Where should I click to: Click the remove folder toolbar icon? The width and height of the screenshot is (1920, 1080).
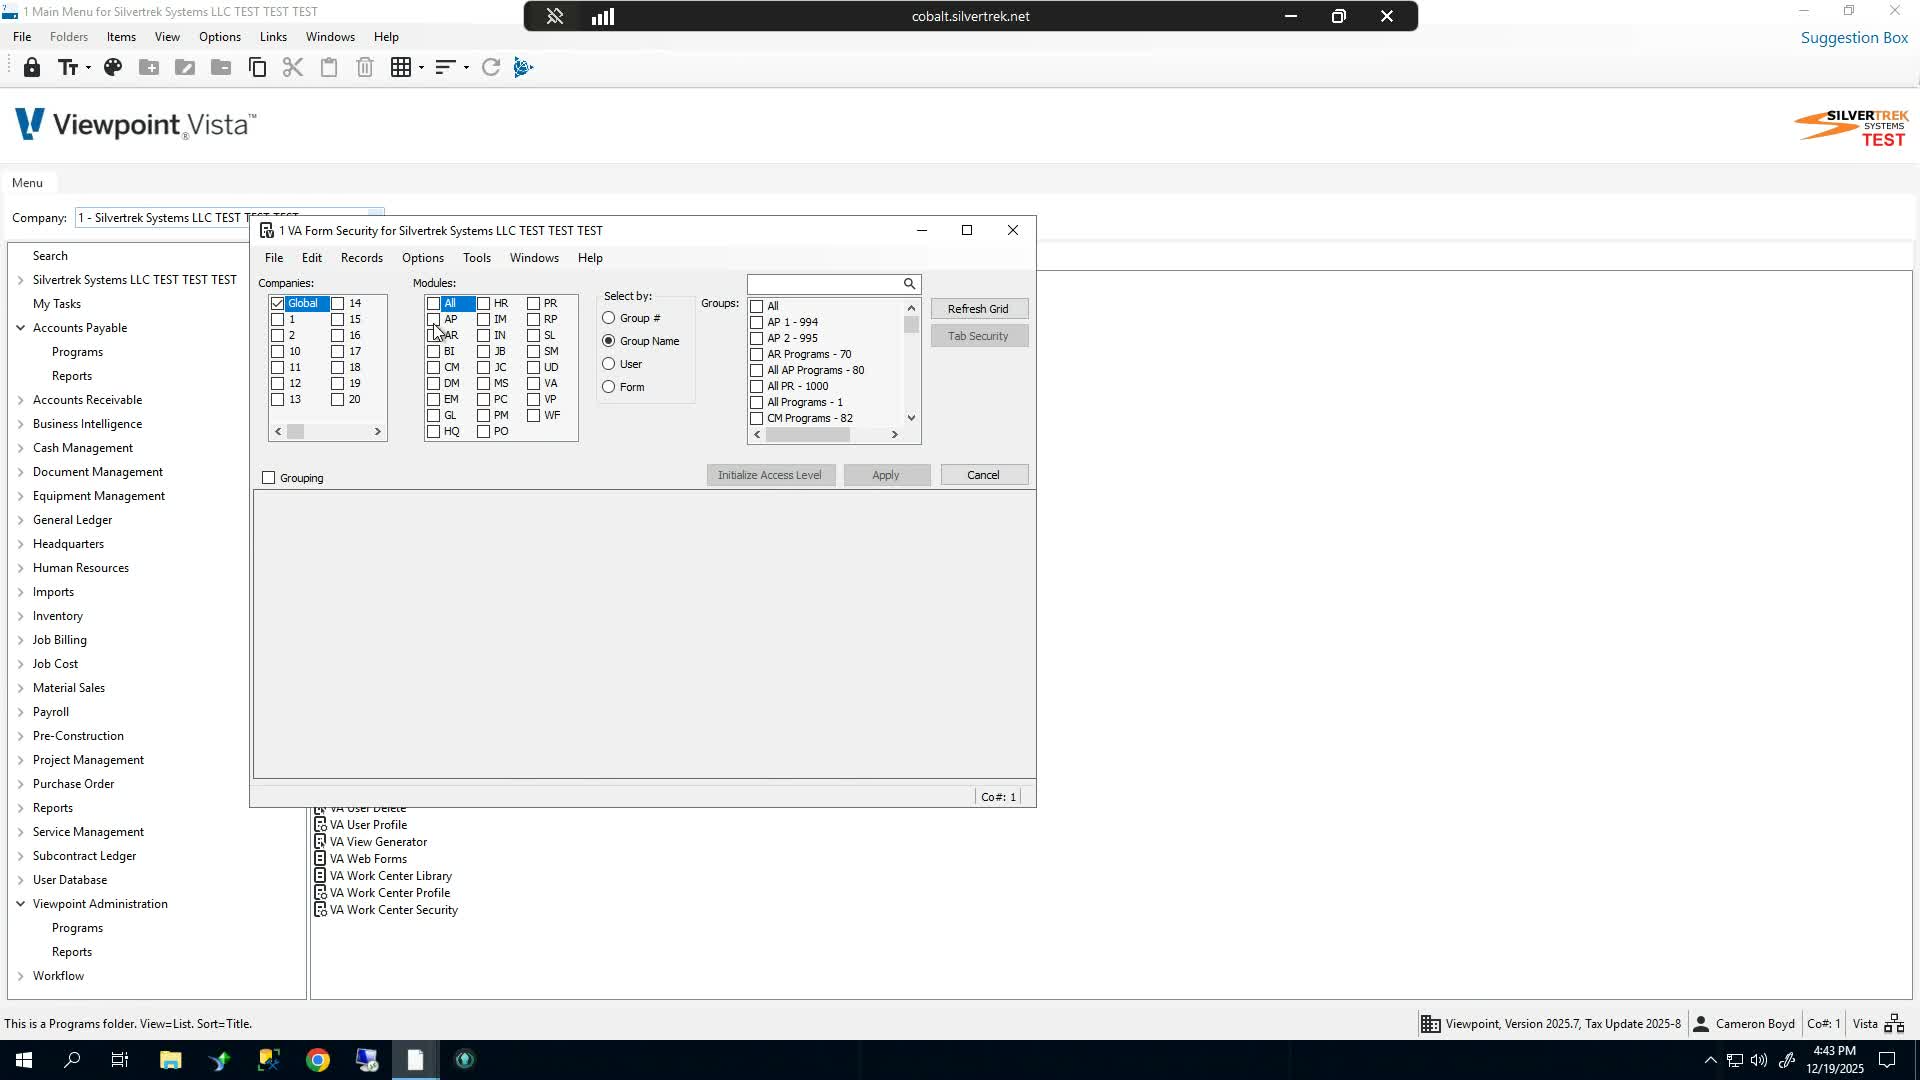pos(221,67)
